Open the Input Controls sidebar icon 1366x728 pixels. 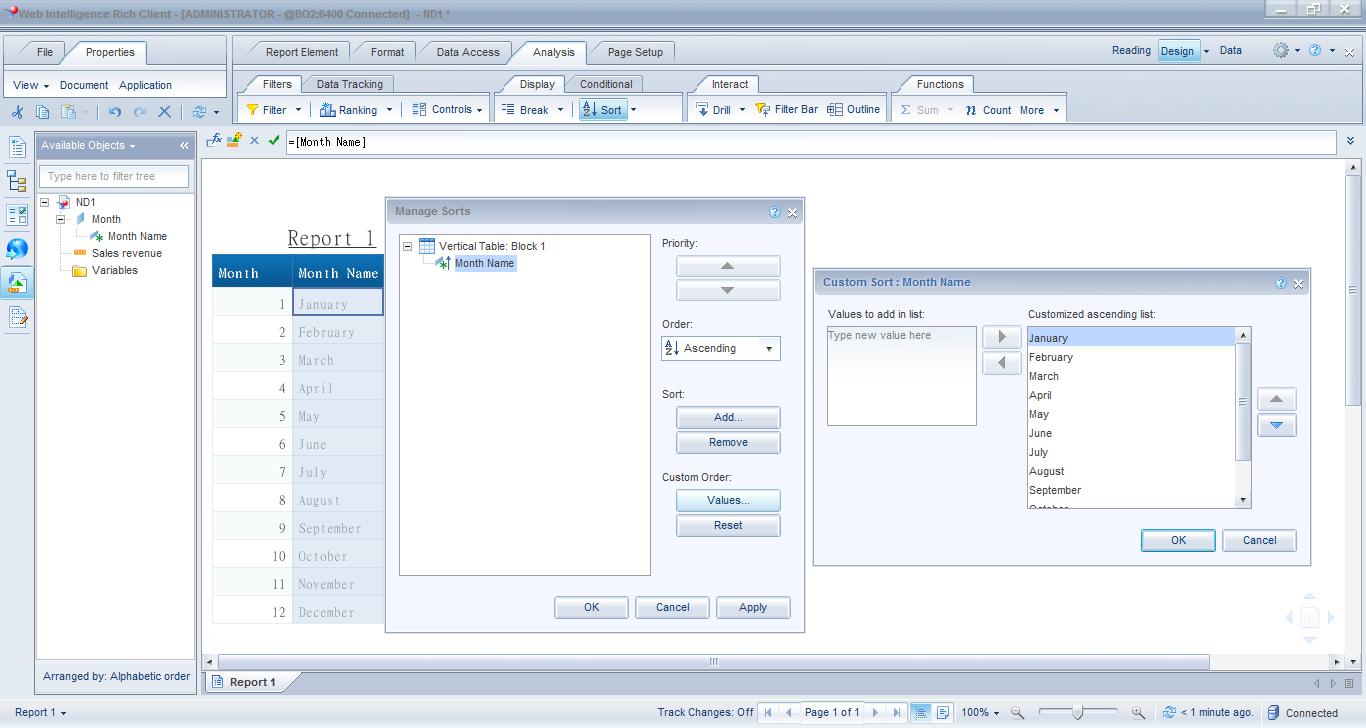pyautogui.click(x=15, y=215)
